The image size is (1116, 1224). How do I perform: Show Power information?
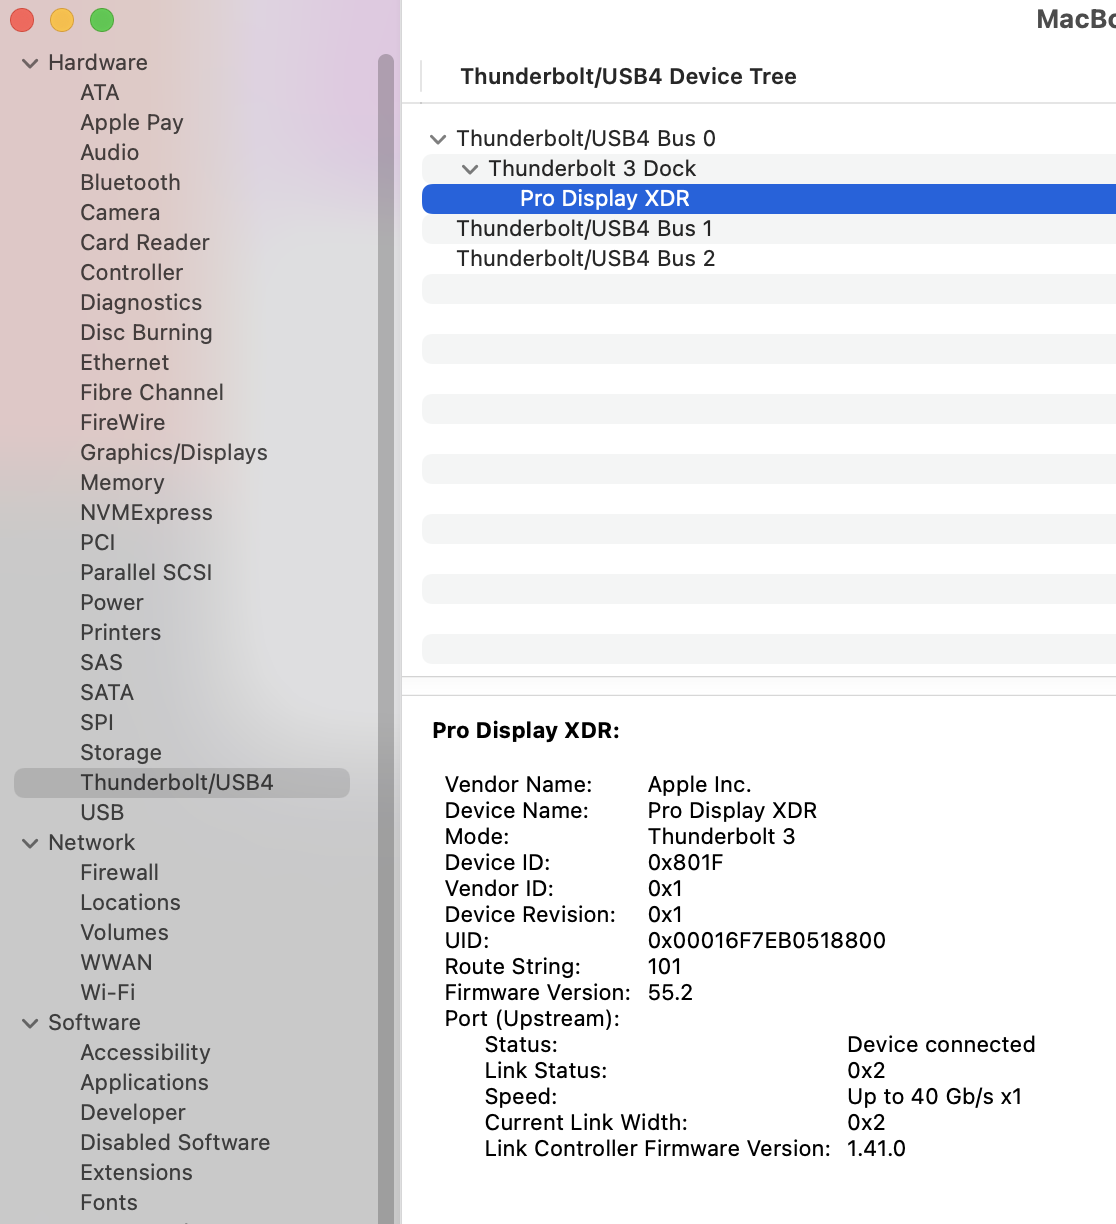[112, 603]
